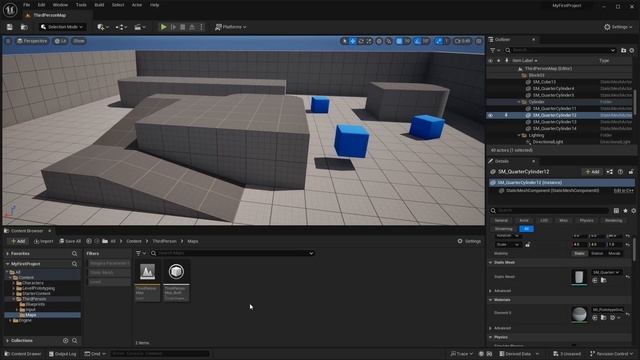Open the Edit menu
The width and height of the screenshot is (640, 360).
[x=41, y=5]
